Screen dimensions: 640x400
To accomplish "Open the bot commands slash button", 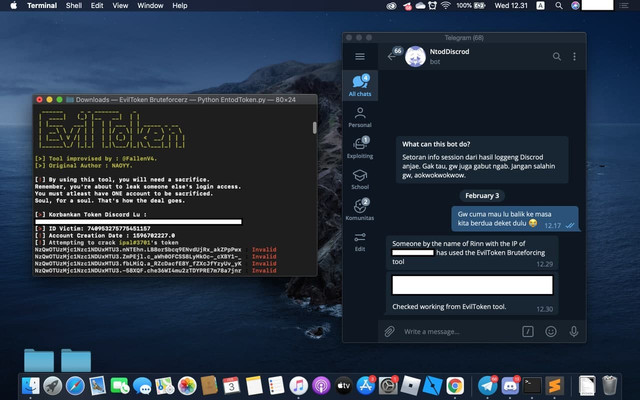I will (x=528, y=331).
